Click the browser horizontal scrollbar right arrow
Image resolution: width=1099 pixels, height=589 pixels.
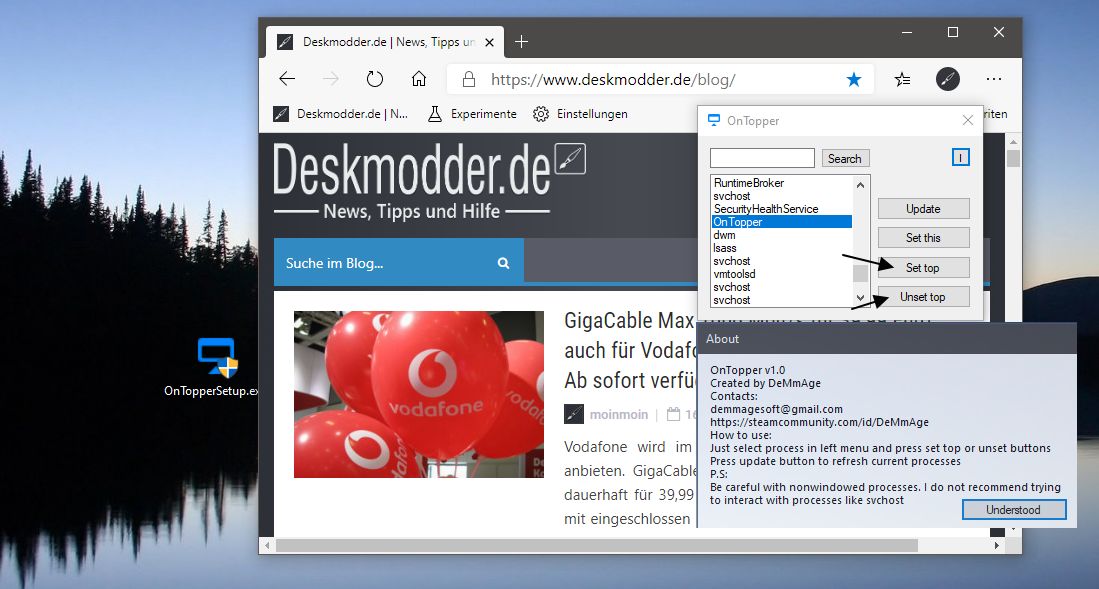click(x=997, y=545)
